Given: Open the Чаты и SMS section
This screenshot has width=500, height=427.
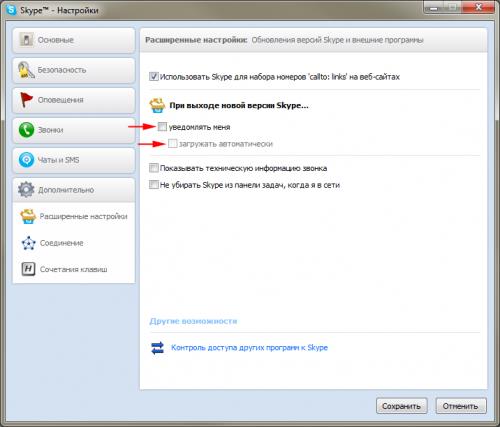Looking at the screenshot, I should tap(74, 160).
